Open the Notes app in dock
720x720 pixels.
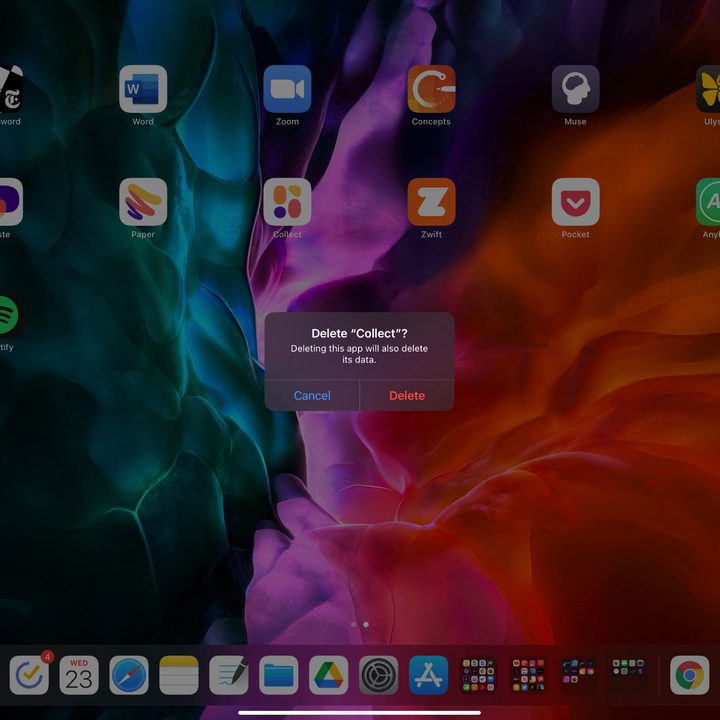[179, 675]
